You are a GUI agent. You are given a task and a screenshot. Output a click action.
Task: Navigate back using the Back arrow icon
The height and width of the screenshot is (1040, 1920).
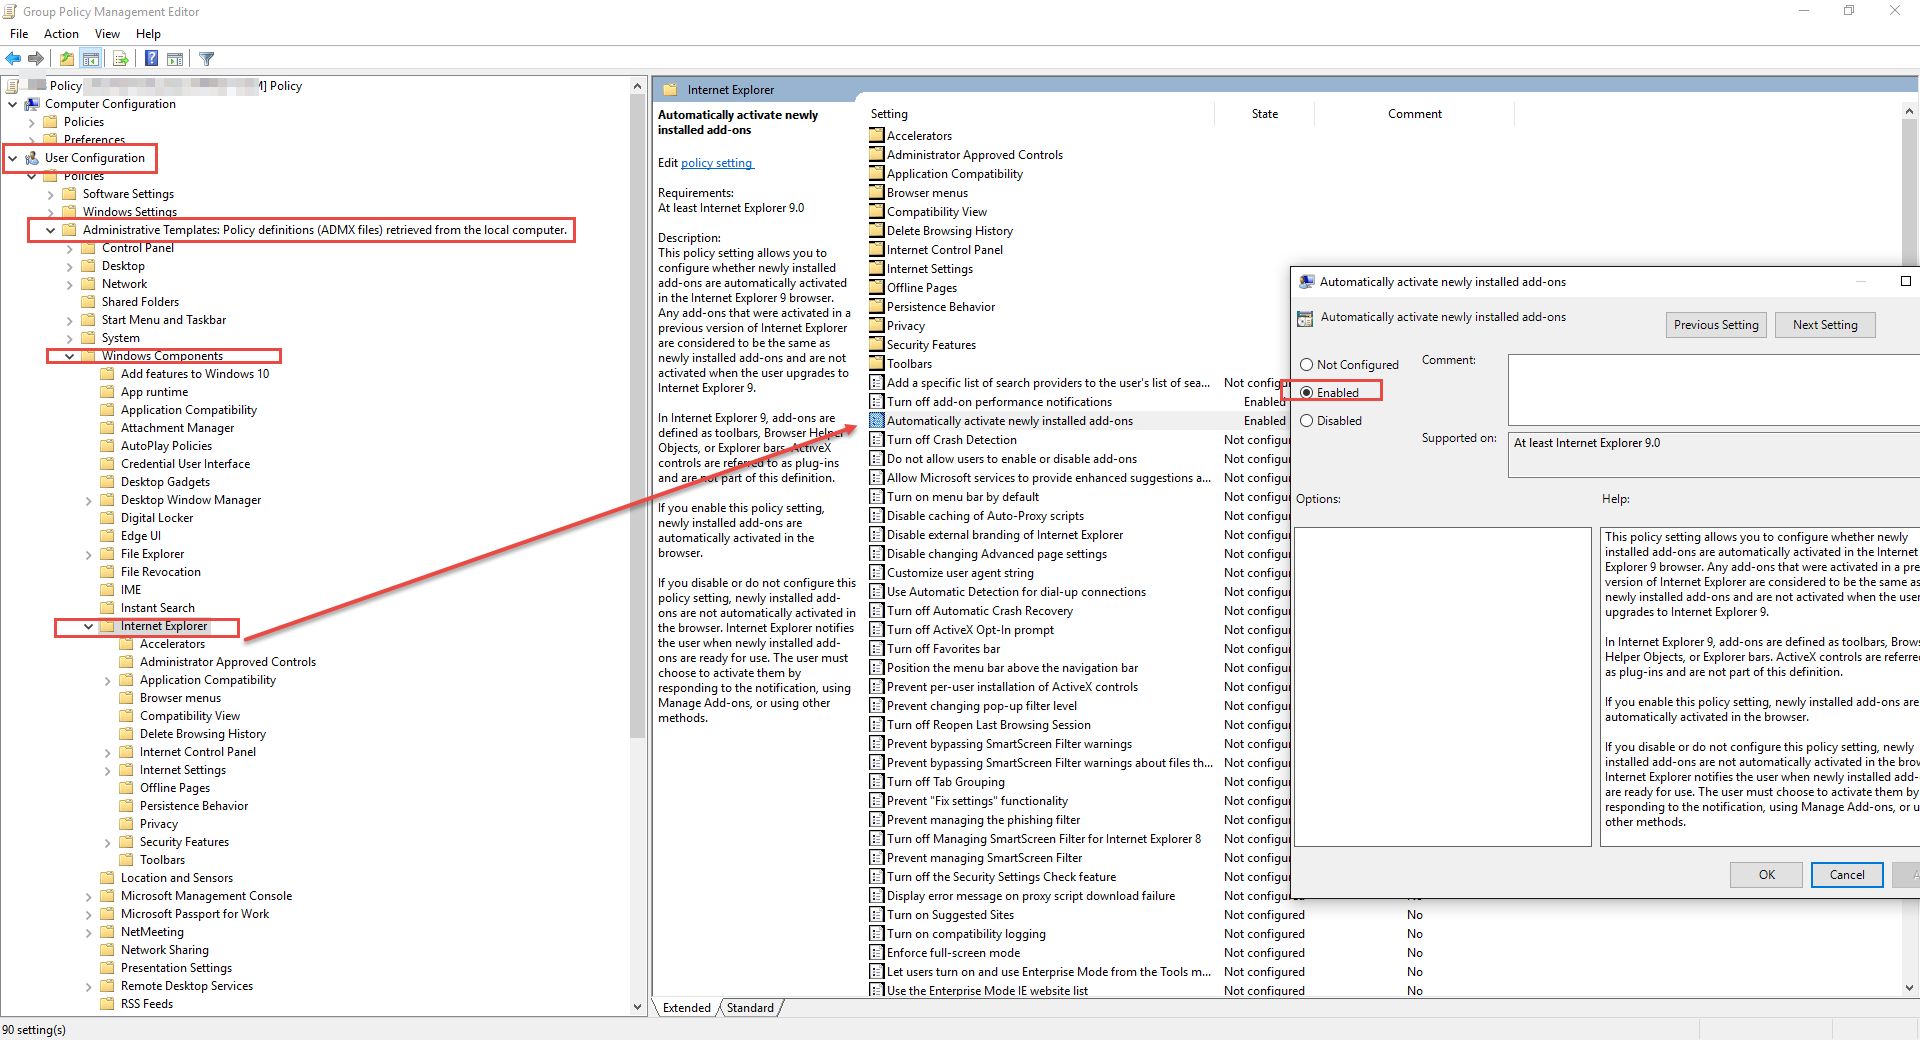(x=13, y=58)
